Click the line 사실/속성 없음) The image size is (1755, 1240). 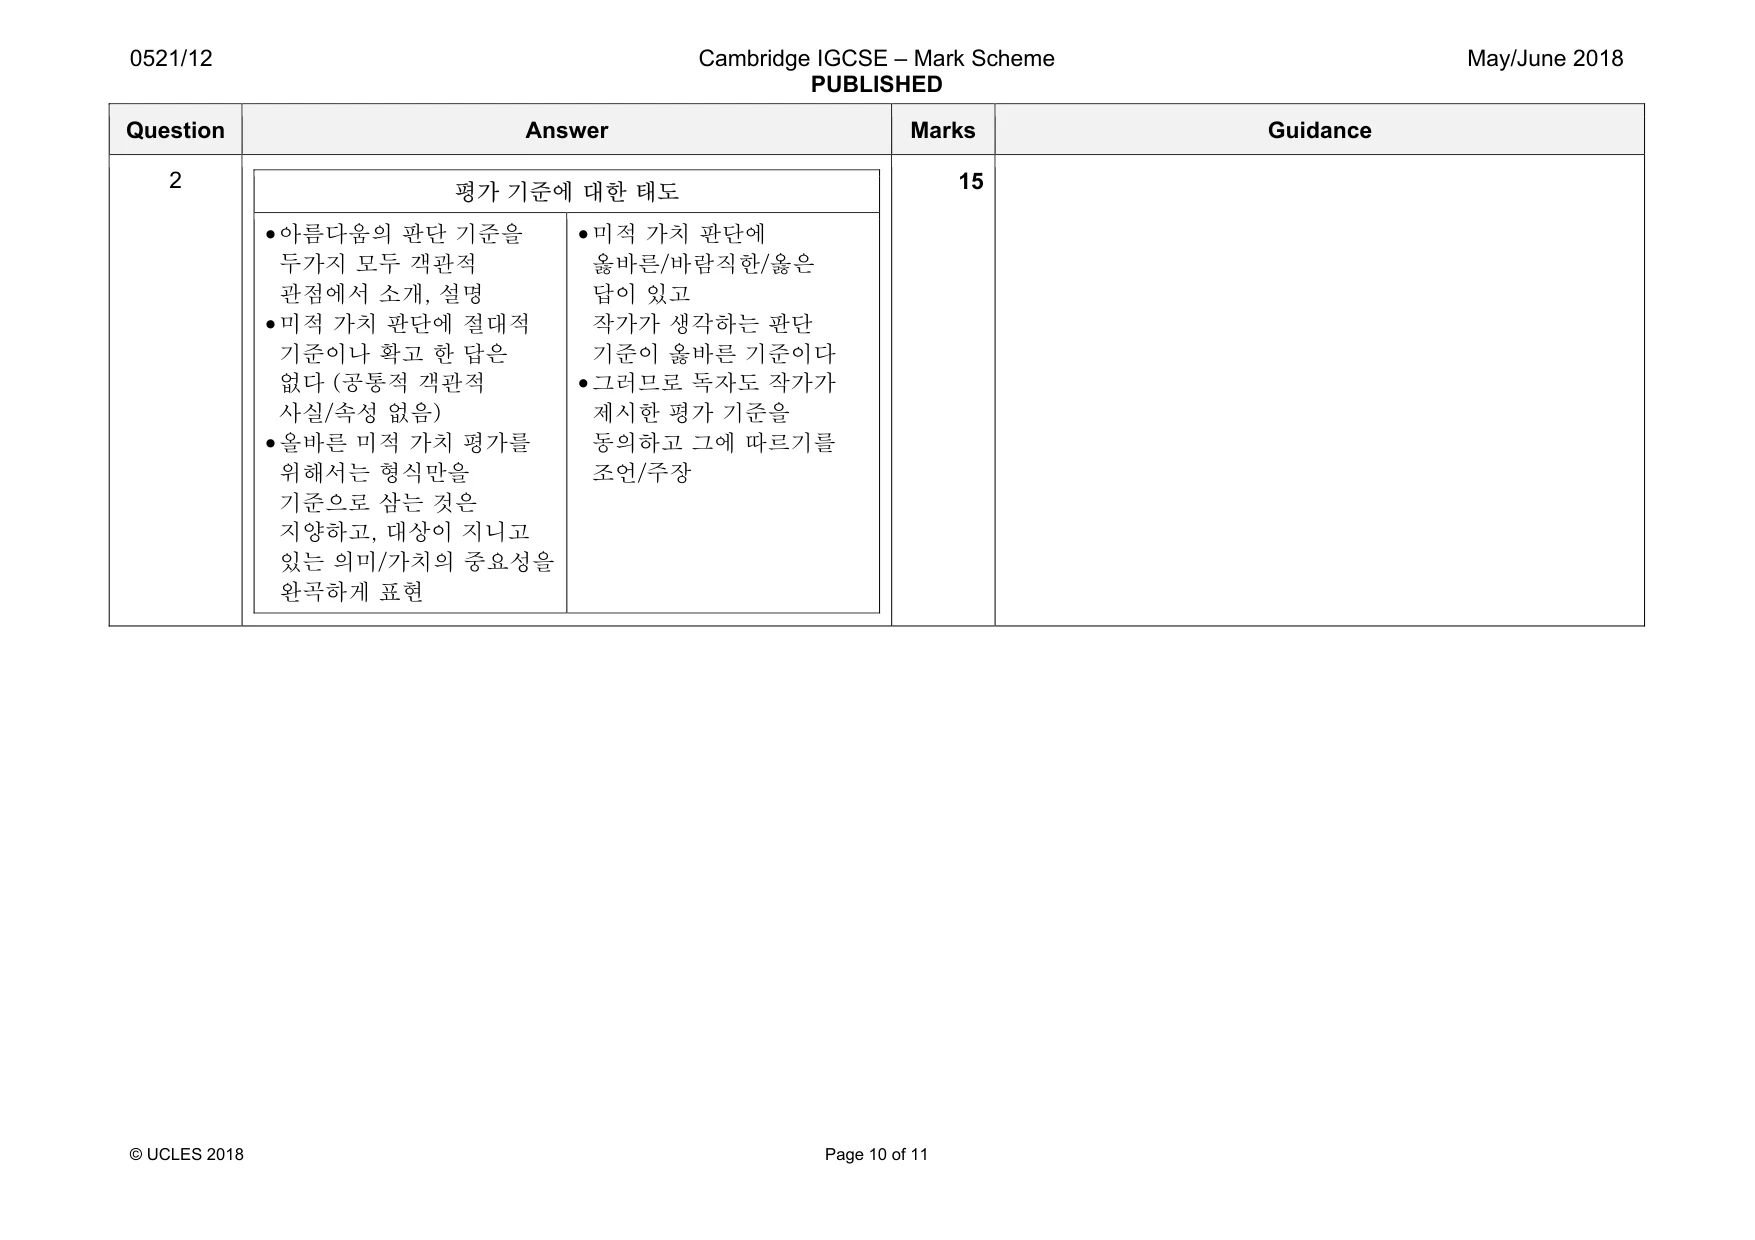[x=360, y=413]
